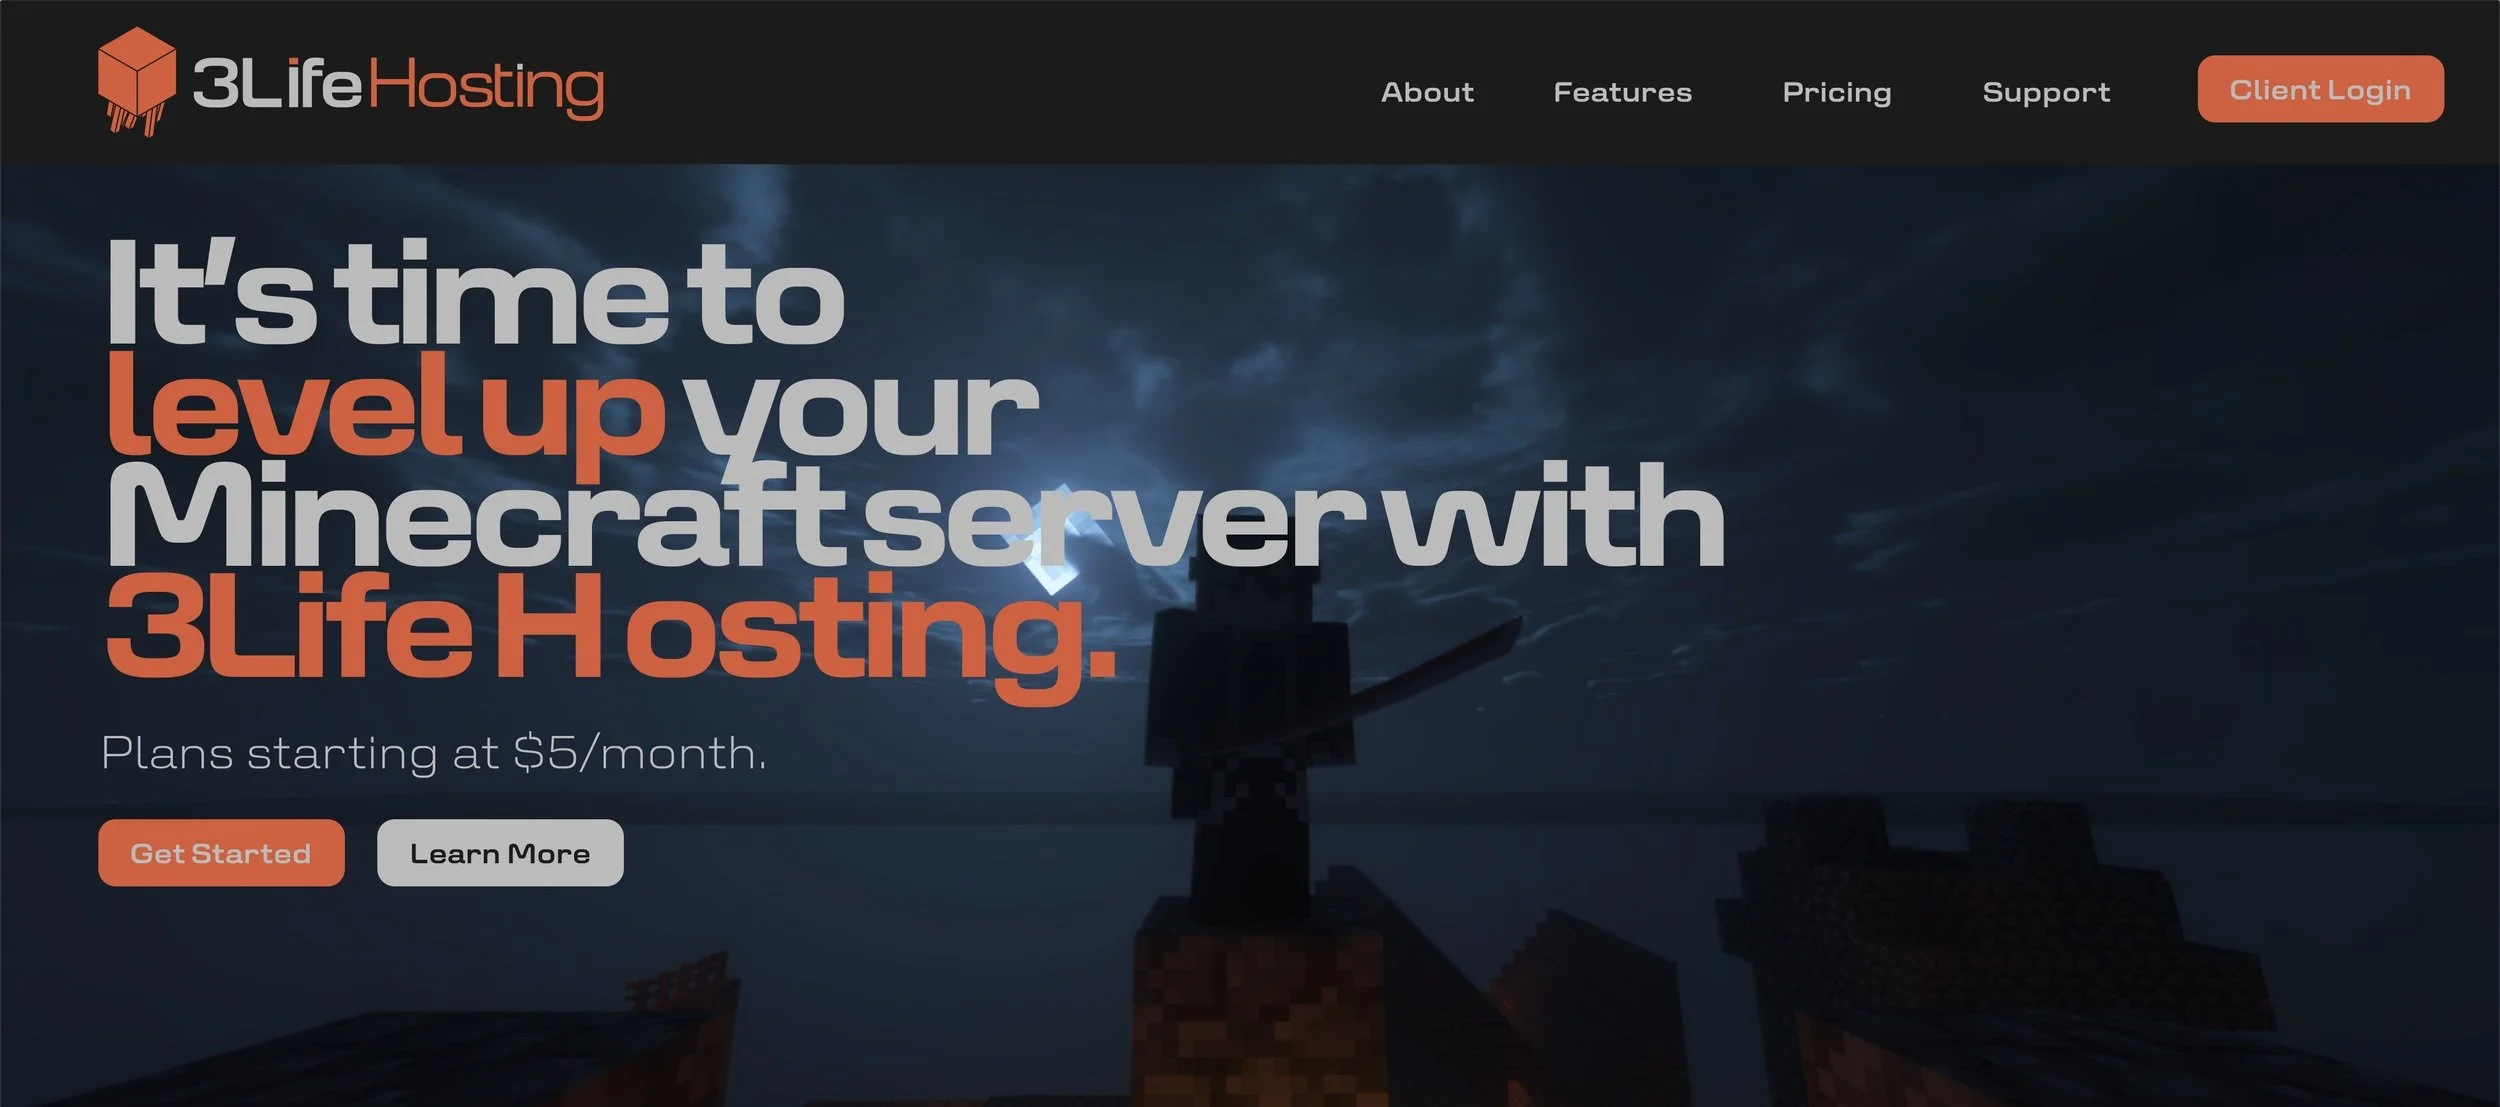This screenshot has width=2500, height=1107.
Task: Click the "Plans starting at $5/month." text
Action: pyautogui.click(x=433, y=753)
